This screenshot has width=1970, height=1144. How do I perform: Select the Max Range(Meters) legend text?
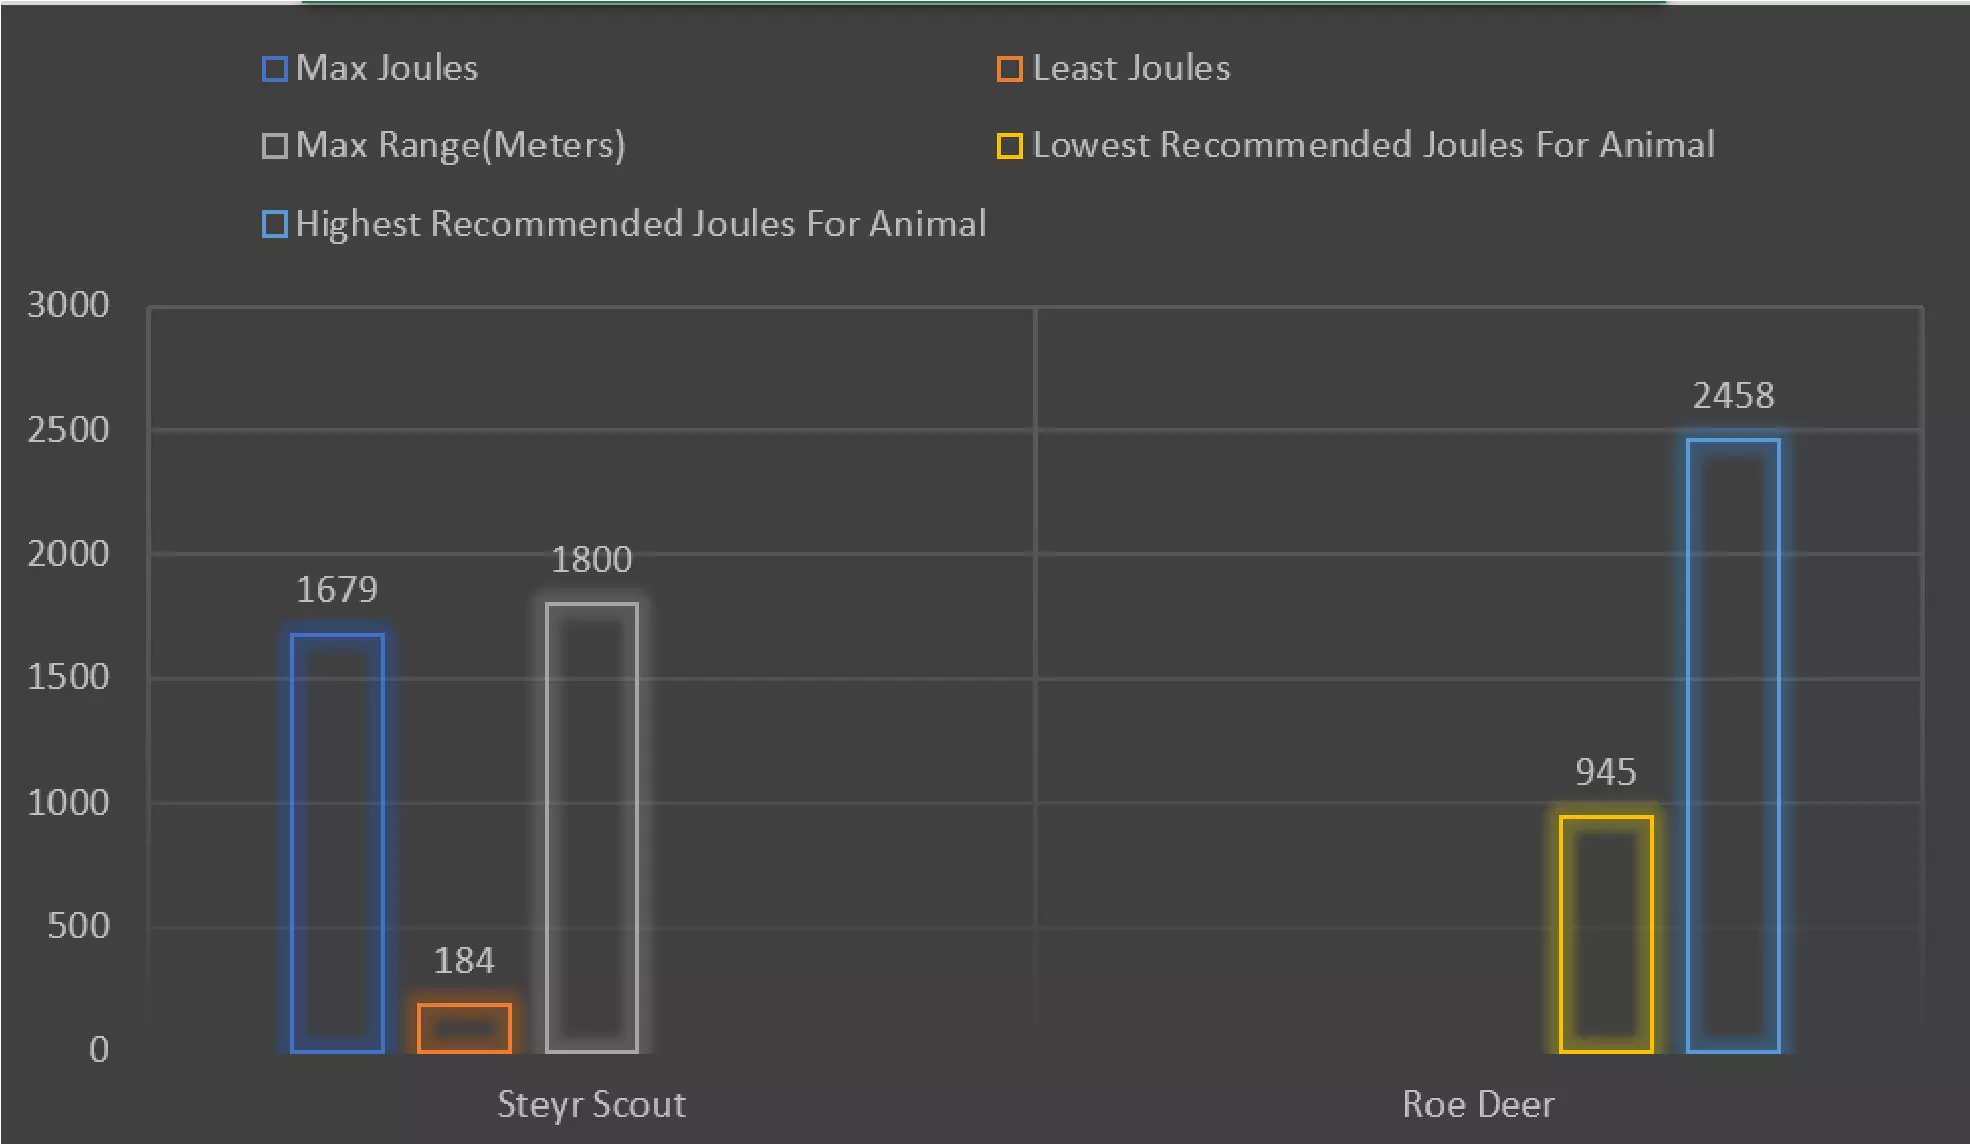pyautogui.click(x=460, y=146)
